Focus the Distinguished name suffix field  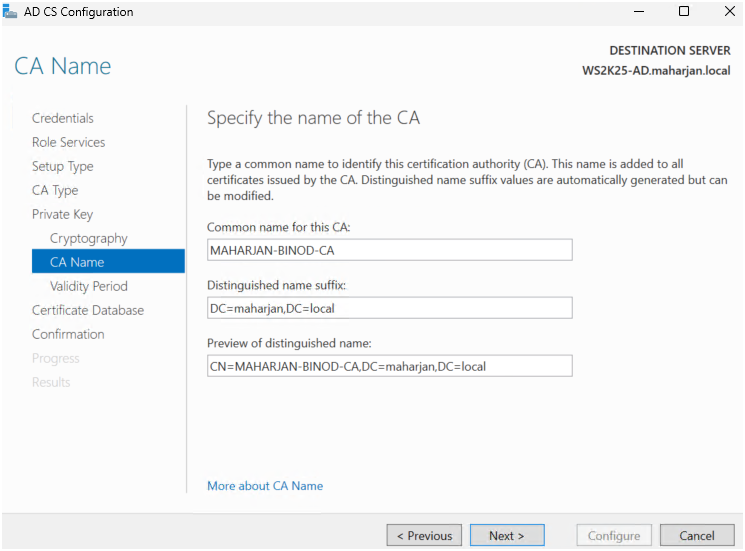389,308
